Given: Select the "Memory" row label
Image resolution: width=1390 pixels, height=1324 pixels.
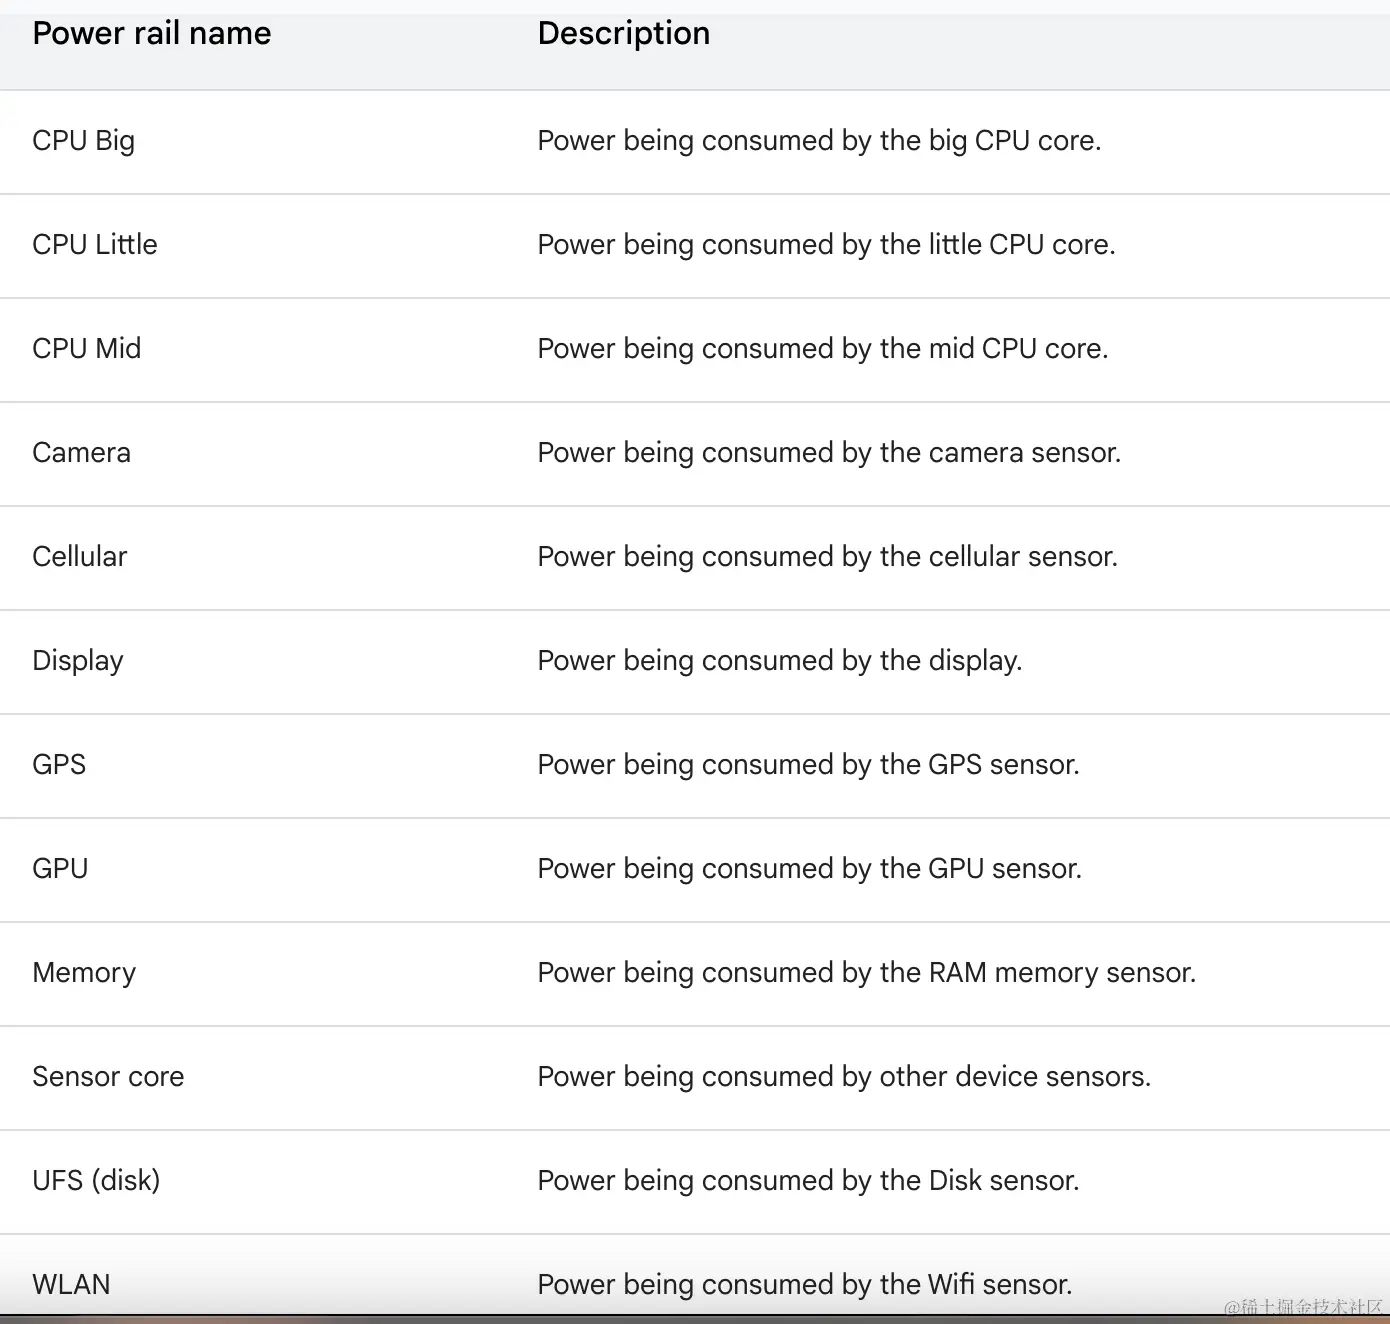Looking at the screenshot, I should 84,973.
